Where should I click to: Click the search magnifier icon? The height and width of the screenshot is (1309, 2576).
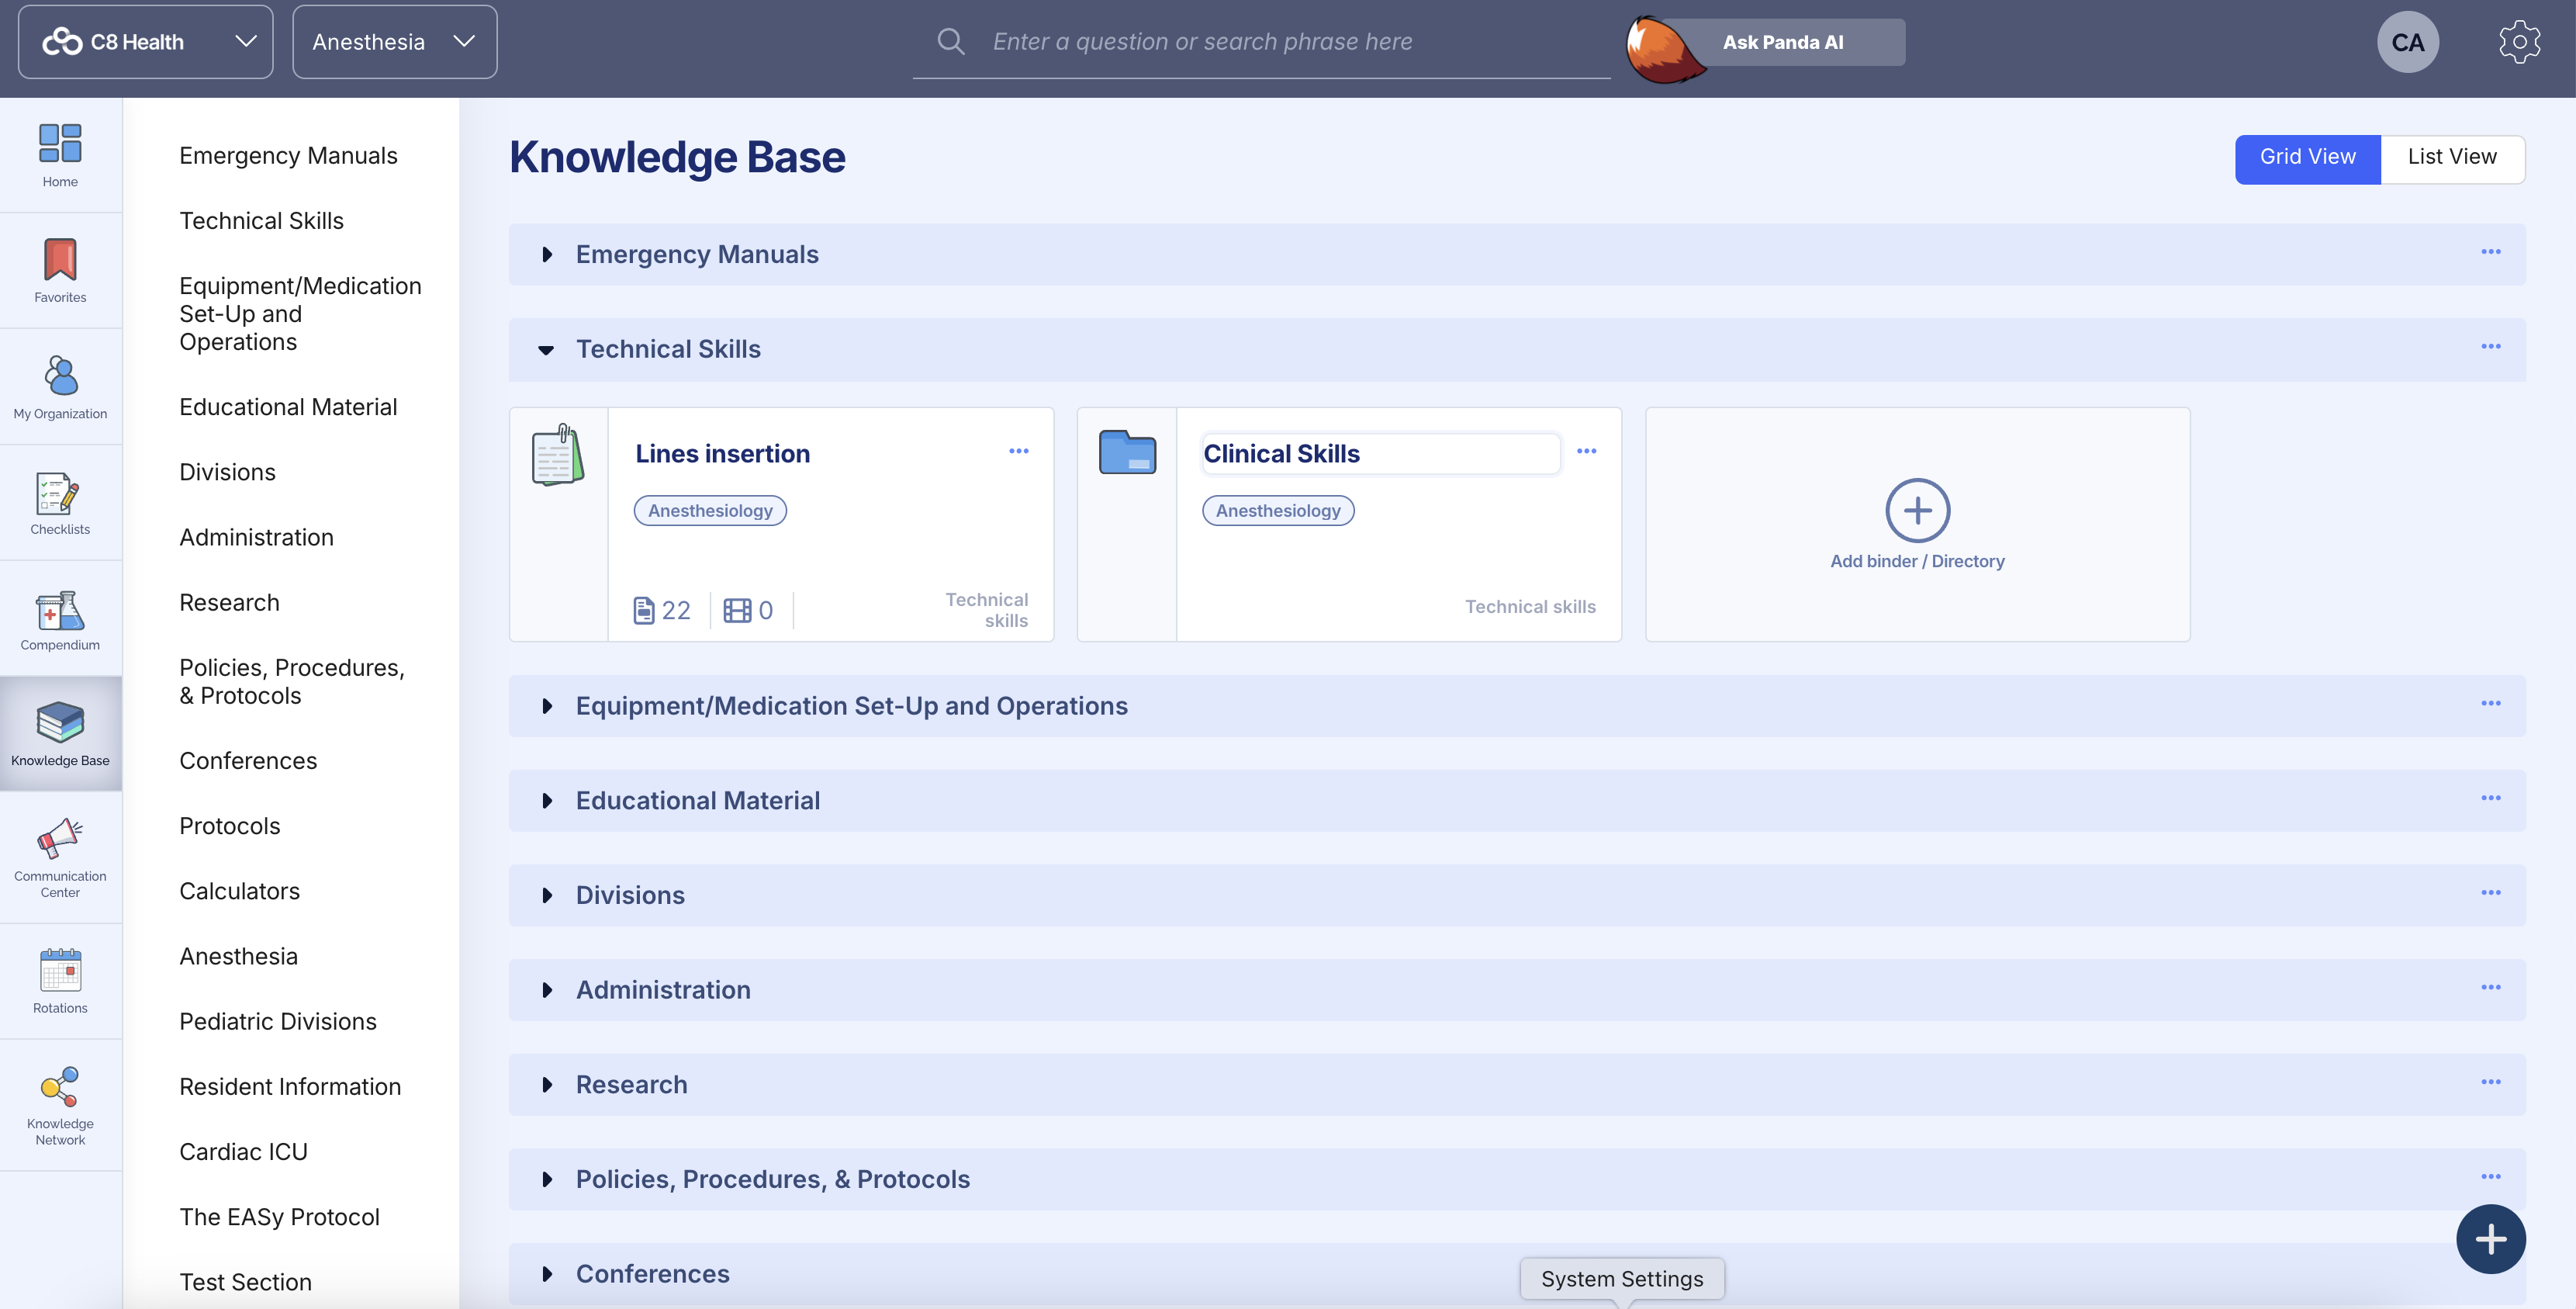click(x=951, y=41)
